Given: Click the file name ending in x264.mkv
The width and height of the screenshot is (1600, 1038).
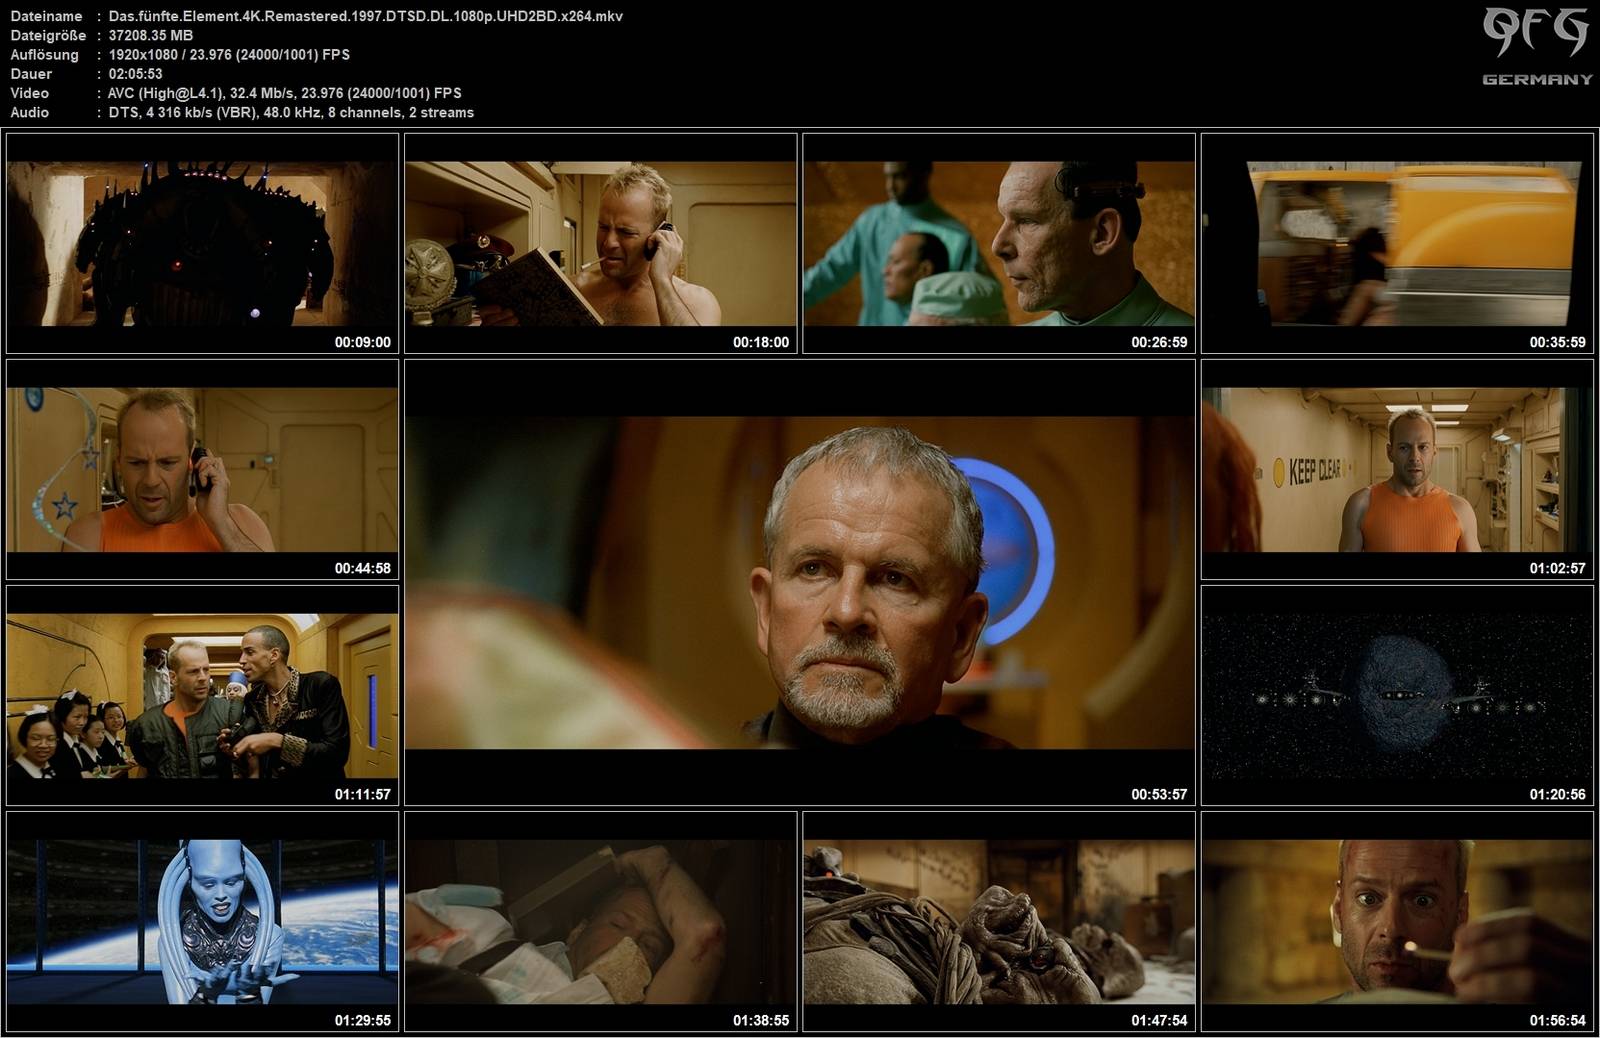Looking at the screenshot, I should tap(366, 16).
